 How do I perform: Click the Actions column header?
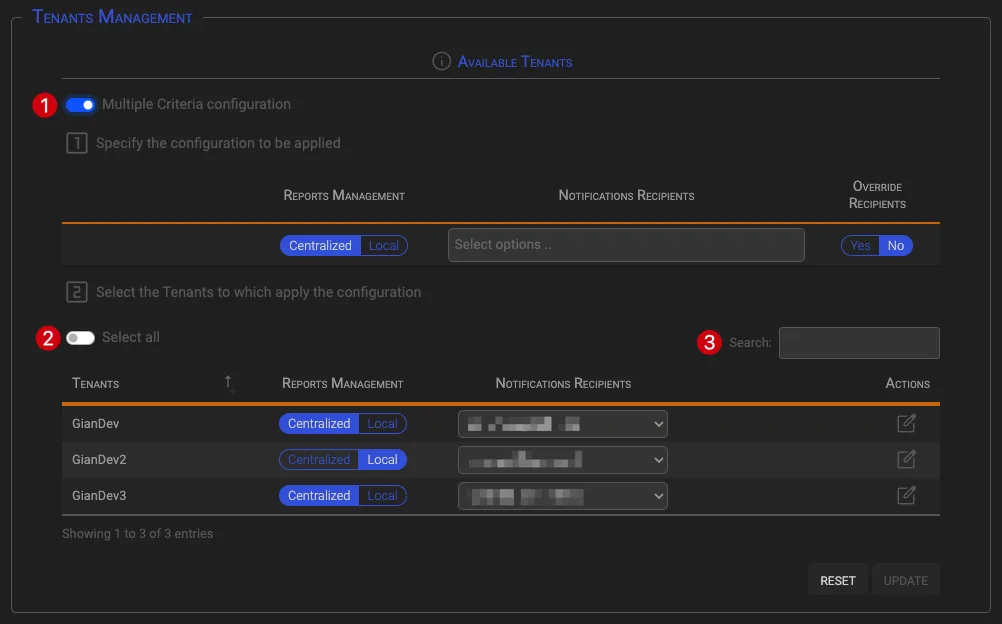click(907, 384)
